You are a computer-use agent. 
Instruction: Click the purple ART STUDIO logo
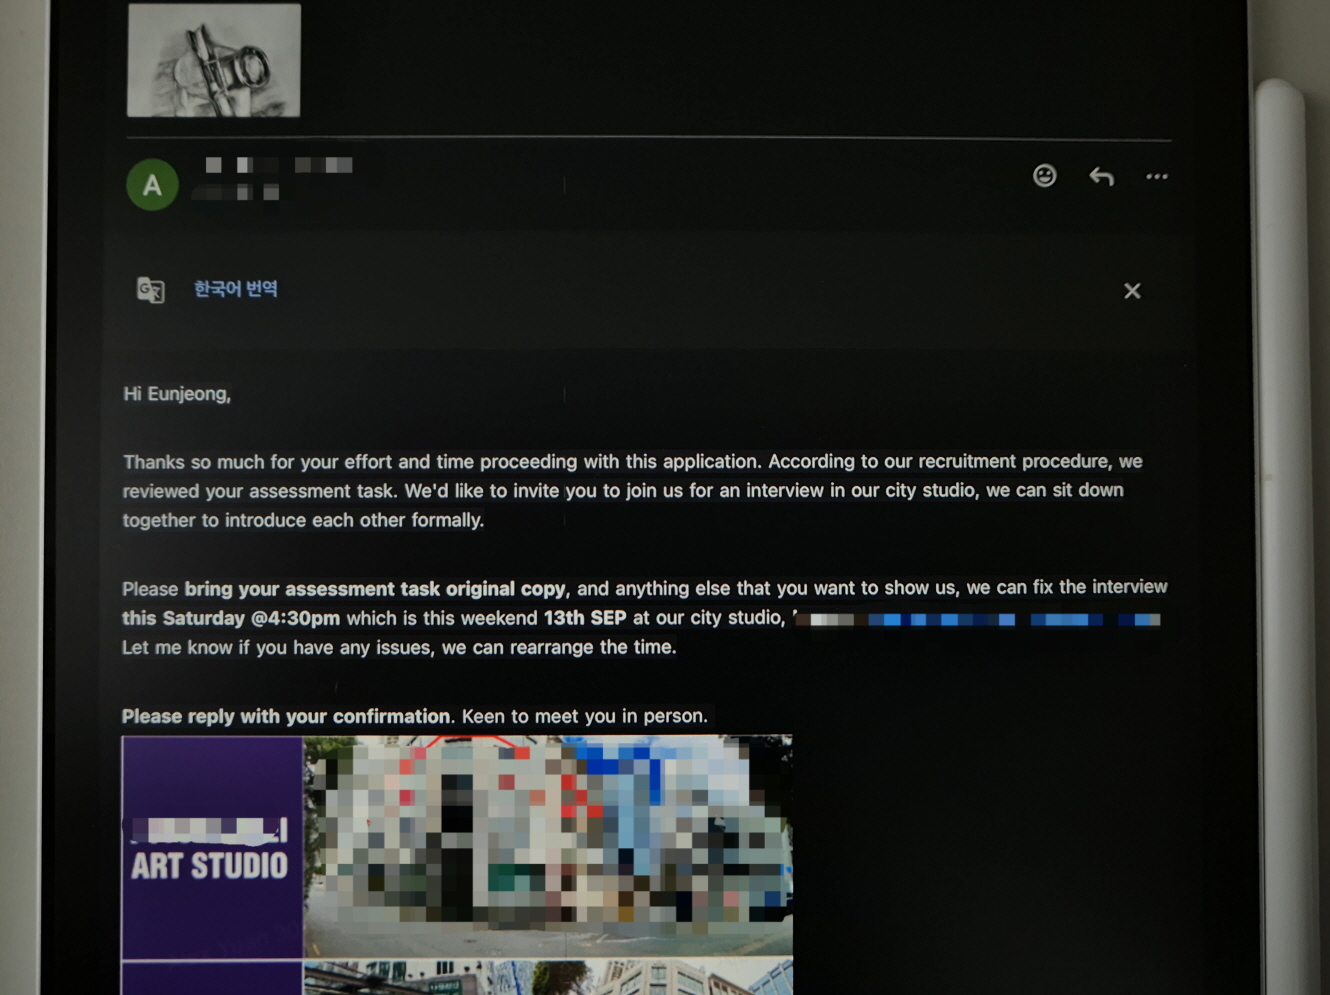(211, 848)
